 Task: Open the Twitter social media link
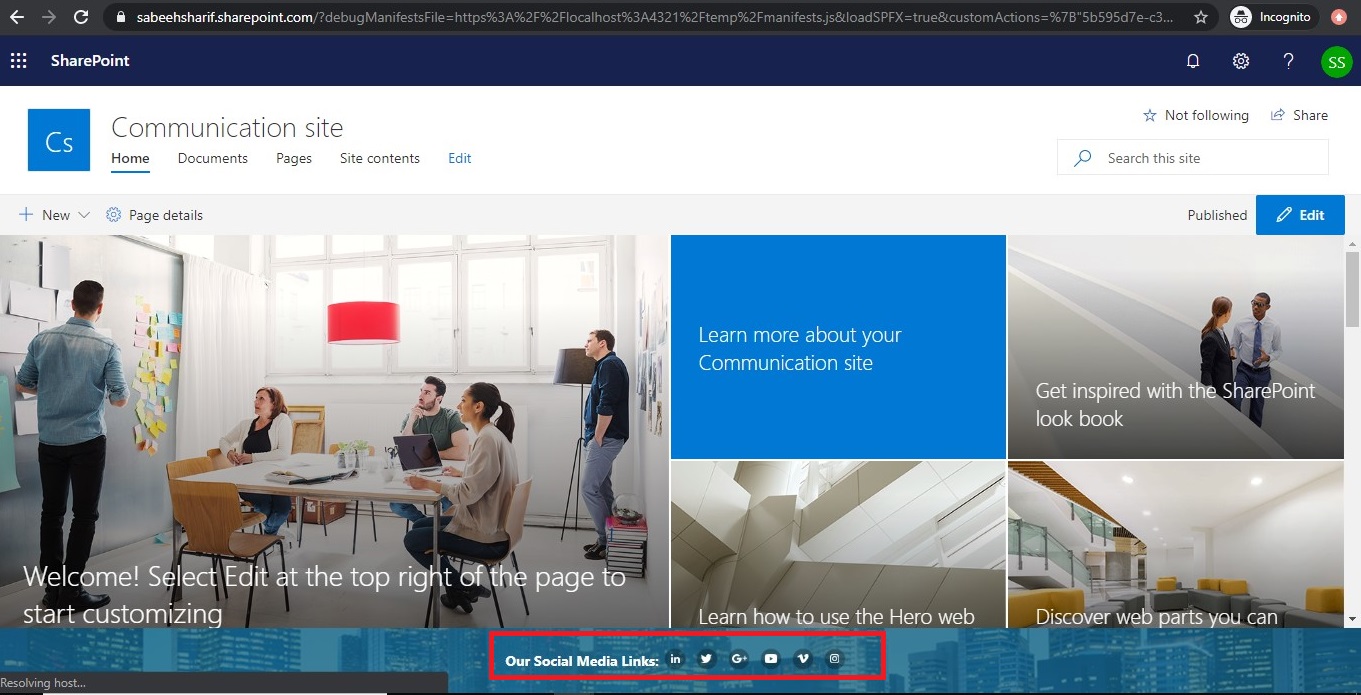click(706, 658)
